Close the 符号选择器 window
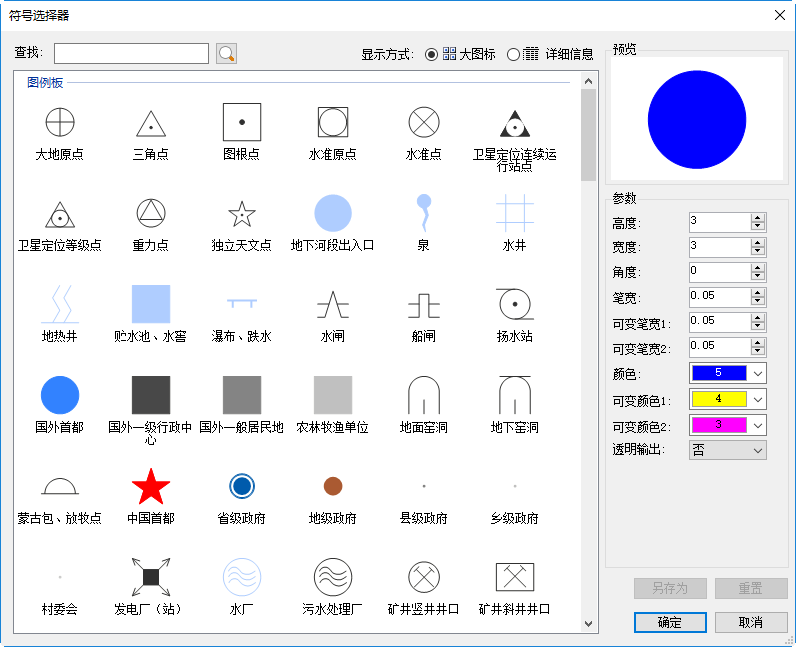The image size is (796, 647). [780, 15]
